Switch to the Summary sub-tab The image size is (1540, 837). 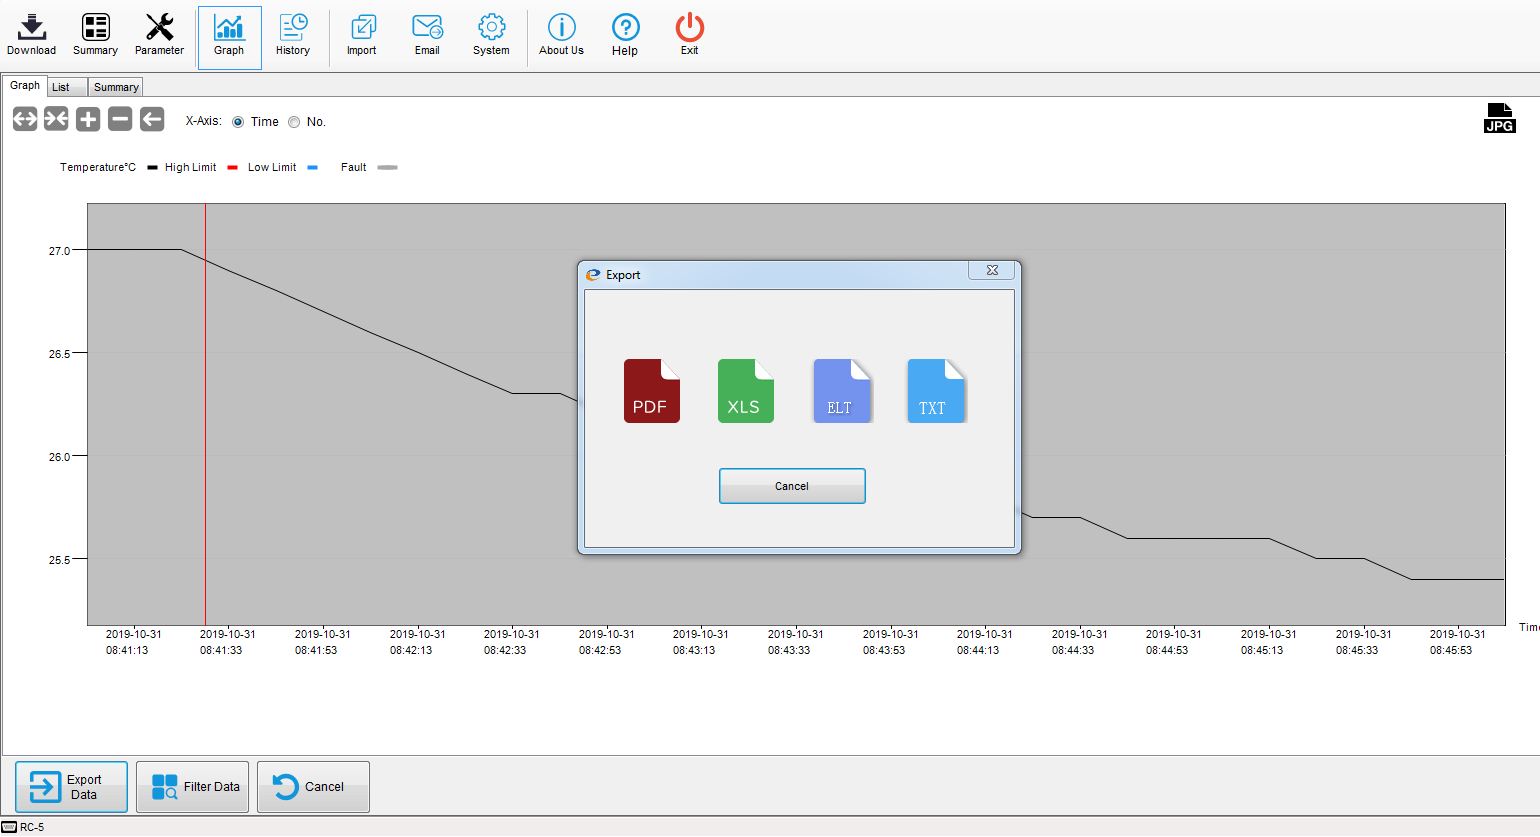[116, 87]
